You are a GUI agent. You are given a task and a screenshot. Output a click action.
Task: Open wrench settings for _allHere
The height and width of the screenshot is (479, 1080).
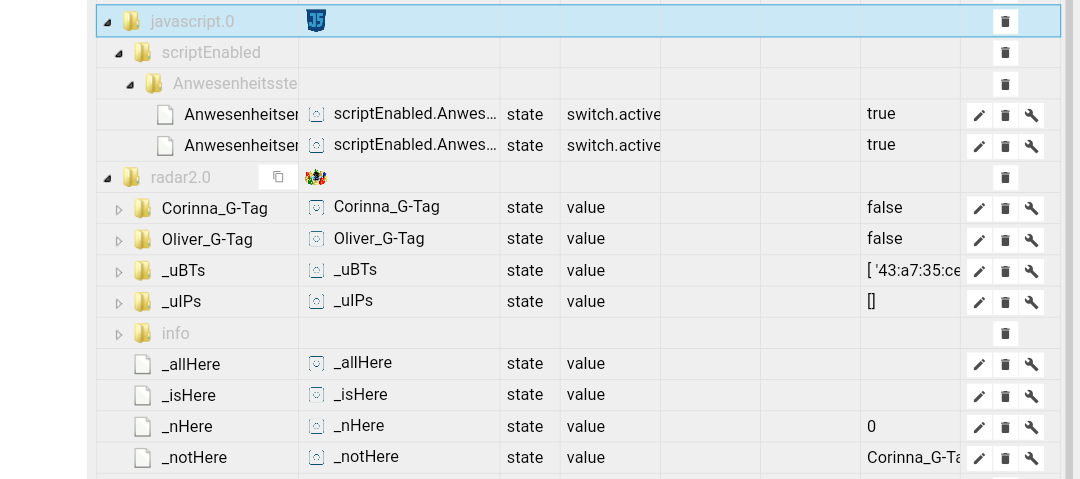(x=1031, y=365)
